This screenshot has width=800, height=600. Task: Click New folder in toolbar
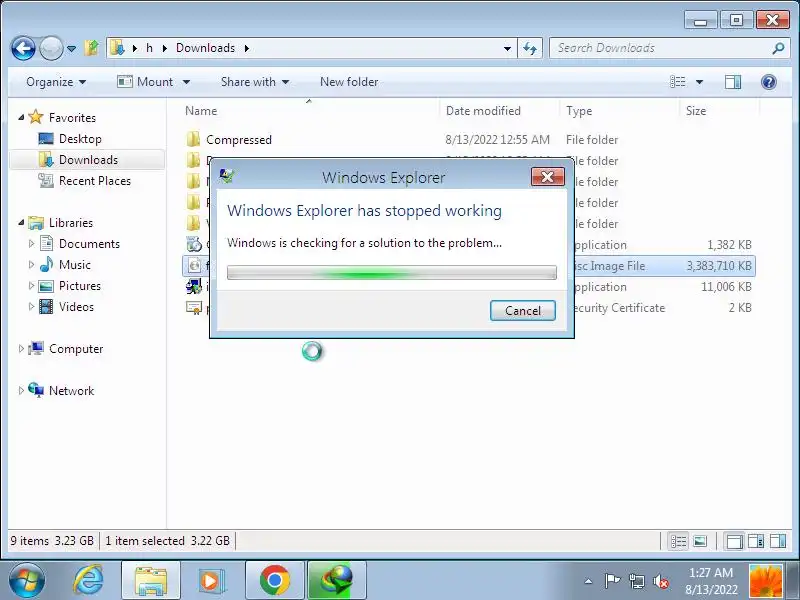(349, 82)
